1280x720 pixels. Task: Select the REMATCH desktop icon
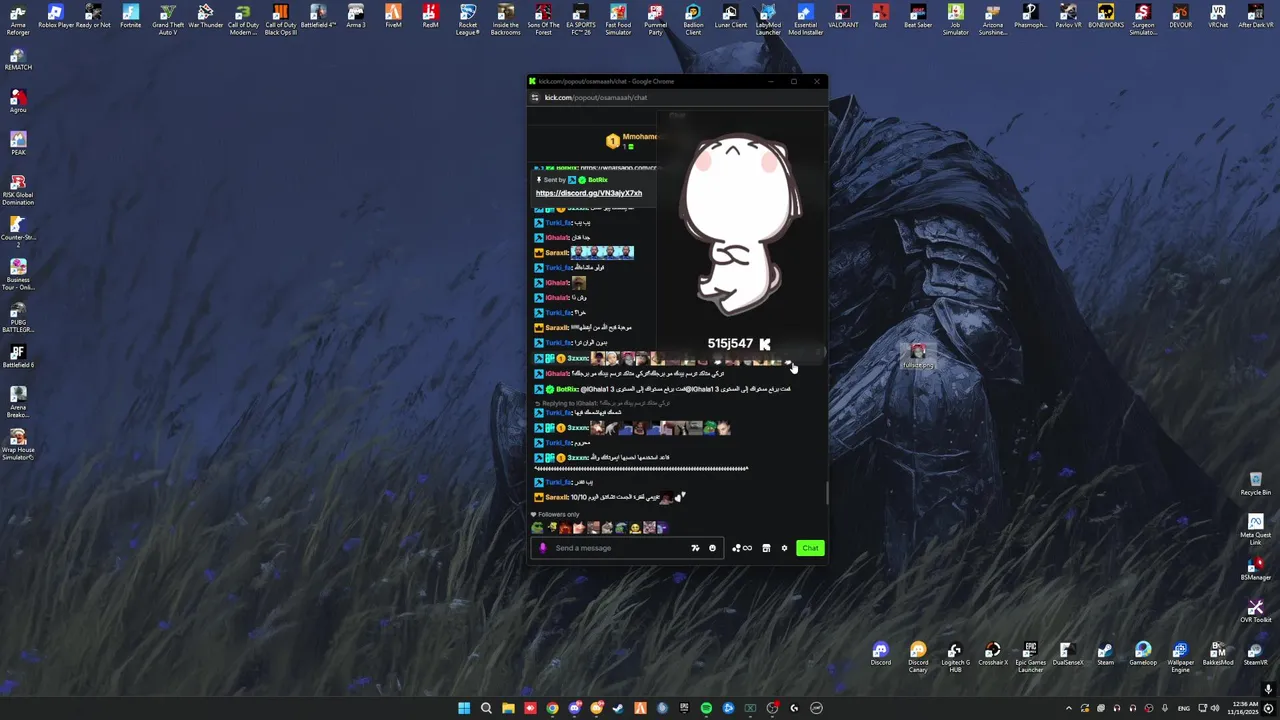point(18,58)
